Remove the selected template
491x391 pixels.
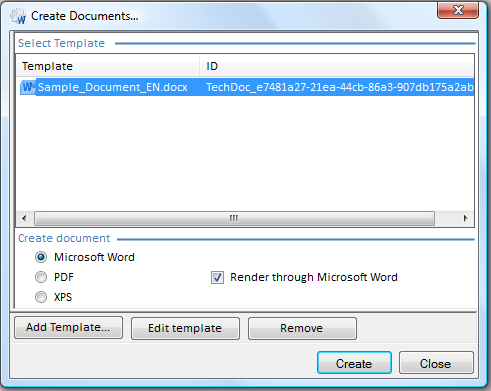pyautogui.click(x=302, y=328)
